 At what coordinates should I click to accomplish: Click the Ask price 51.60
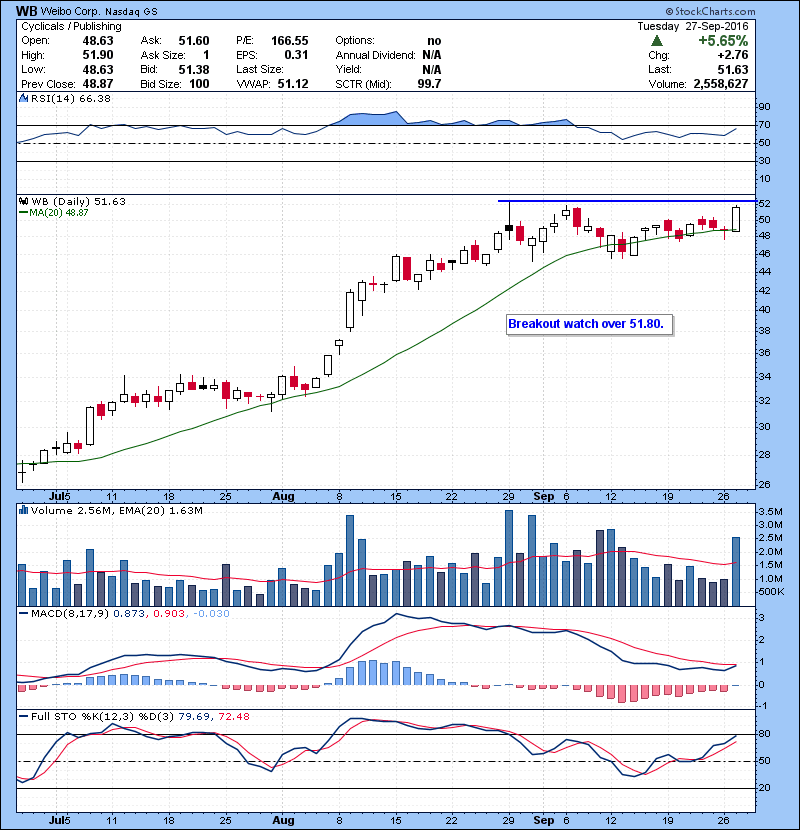194,41
